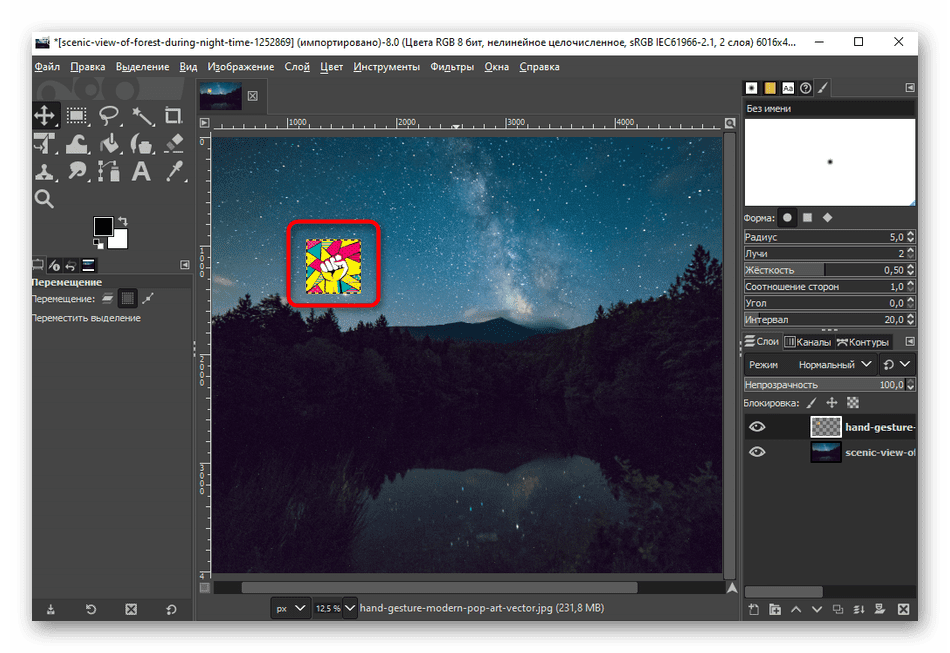
Task: Select the Clone stamp tool
Action: click(45, 172)
